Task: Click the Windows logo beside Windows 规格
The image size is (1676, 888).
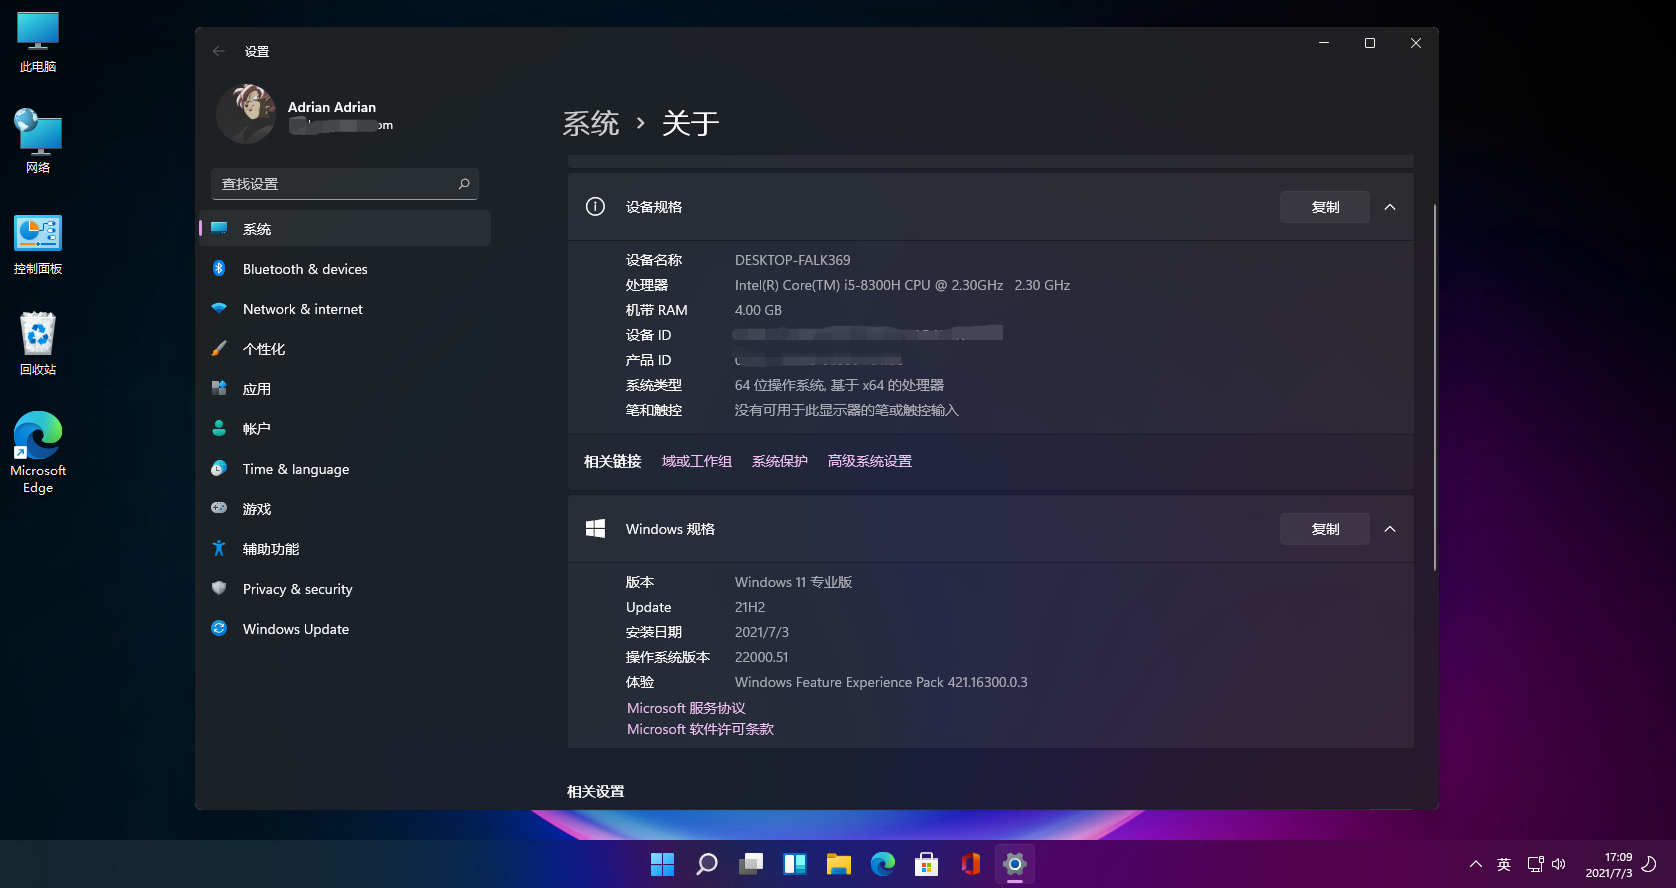Action: coord(595,529)
